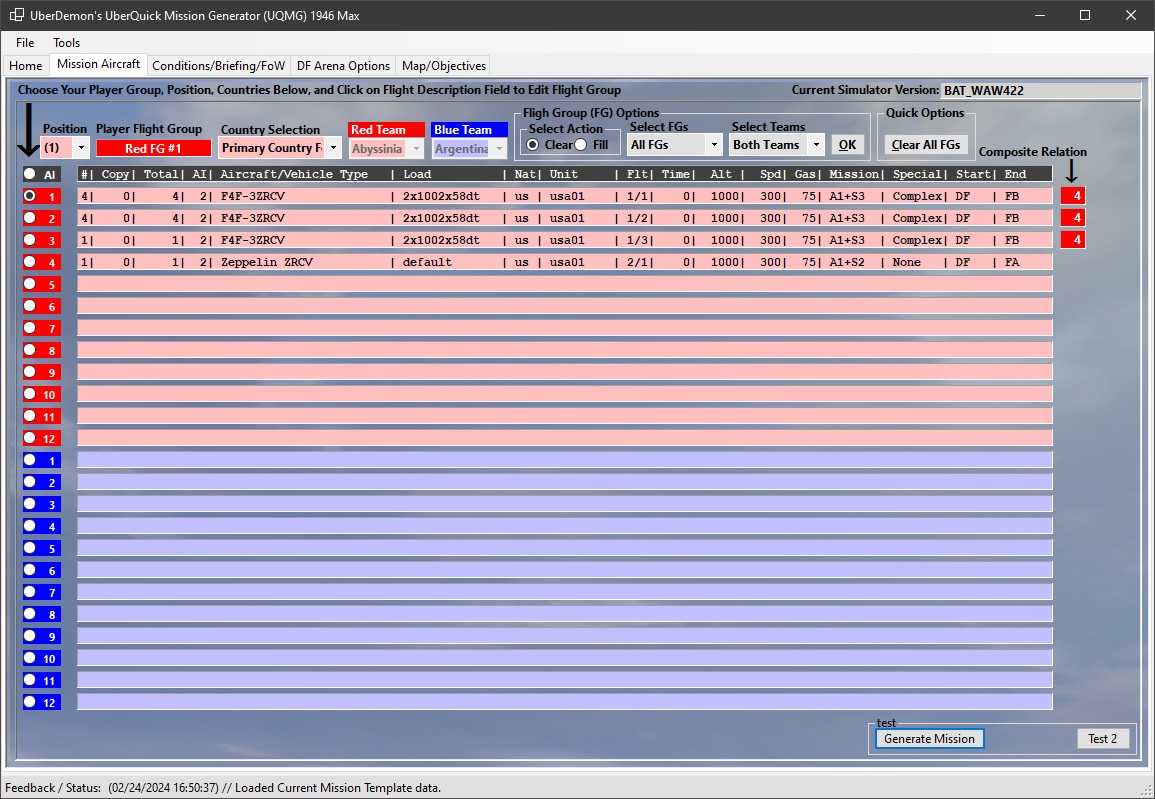Click the empty Red flight group 5 field
Screen dimensions: 1155x799
tap(565, 284)
